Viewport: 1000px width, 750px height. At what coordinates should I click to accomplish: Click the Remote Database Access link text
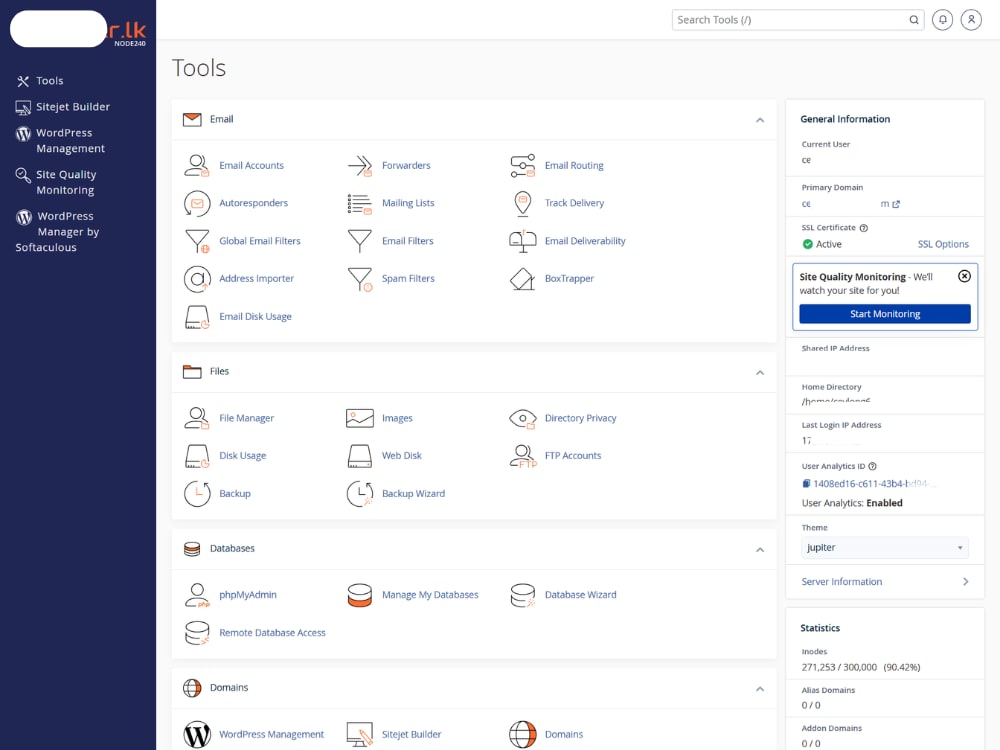point(272,633)
